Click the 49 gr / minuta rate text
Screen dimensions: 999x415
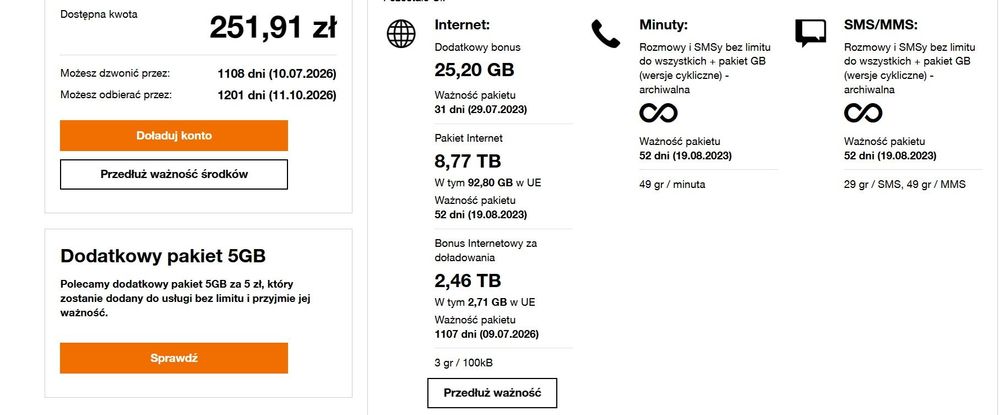[672, 185]
